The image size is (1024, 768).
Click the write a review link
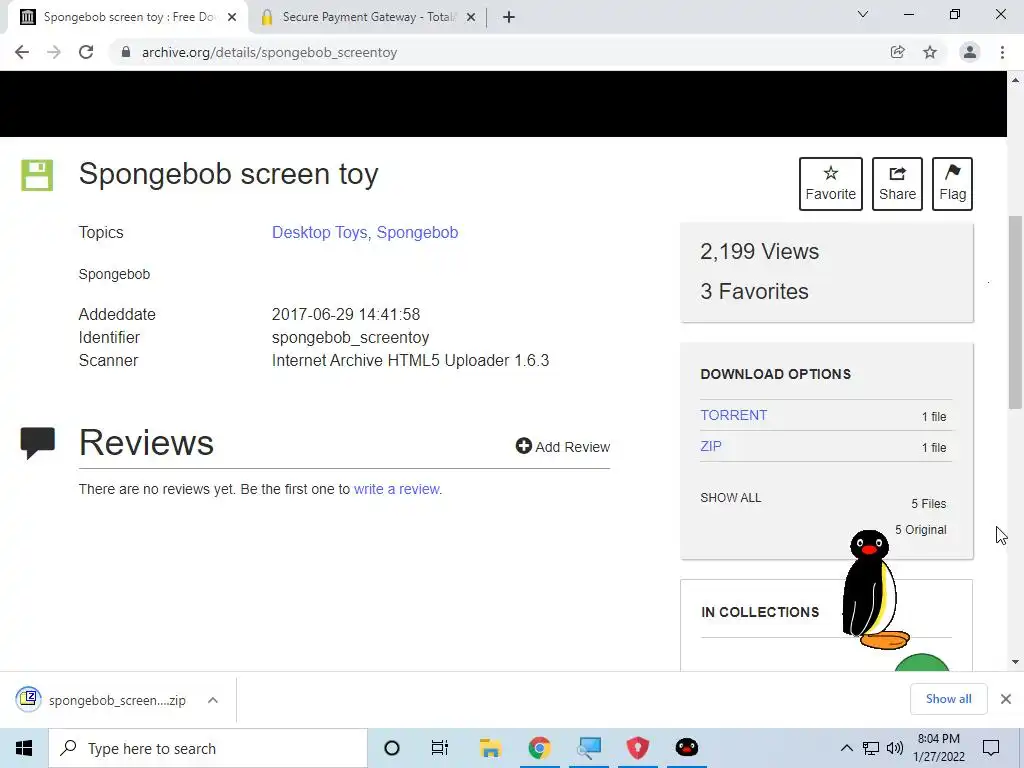[397, 489]
